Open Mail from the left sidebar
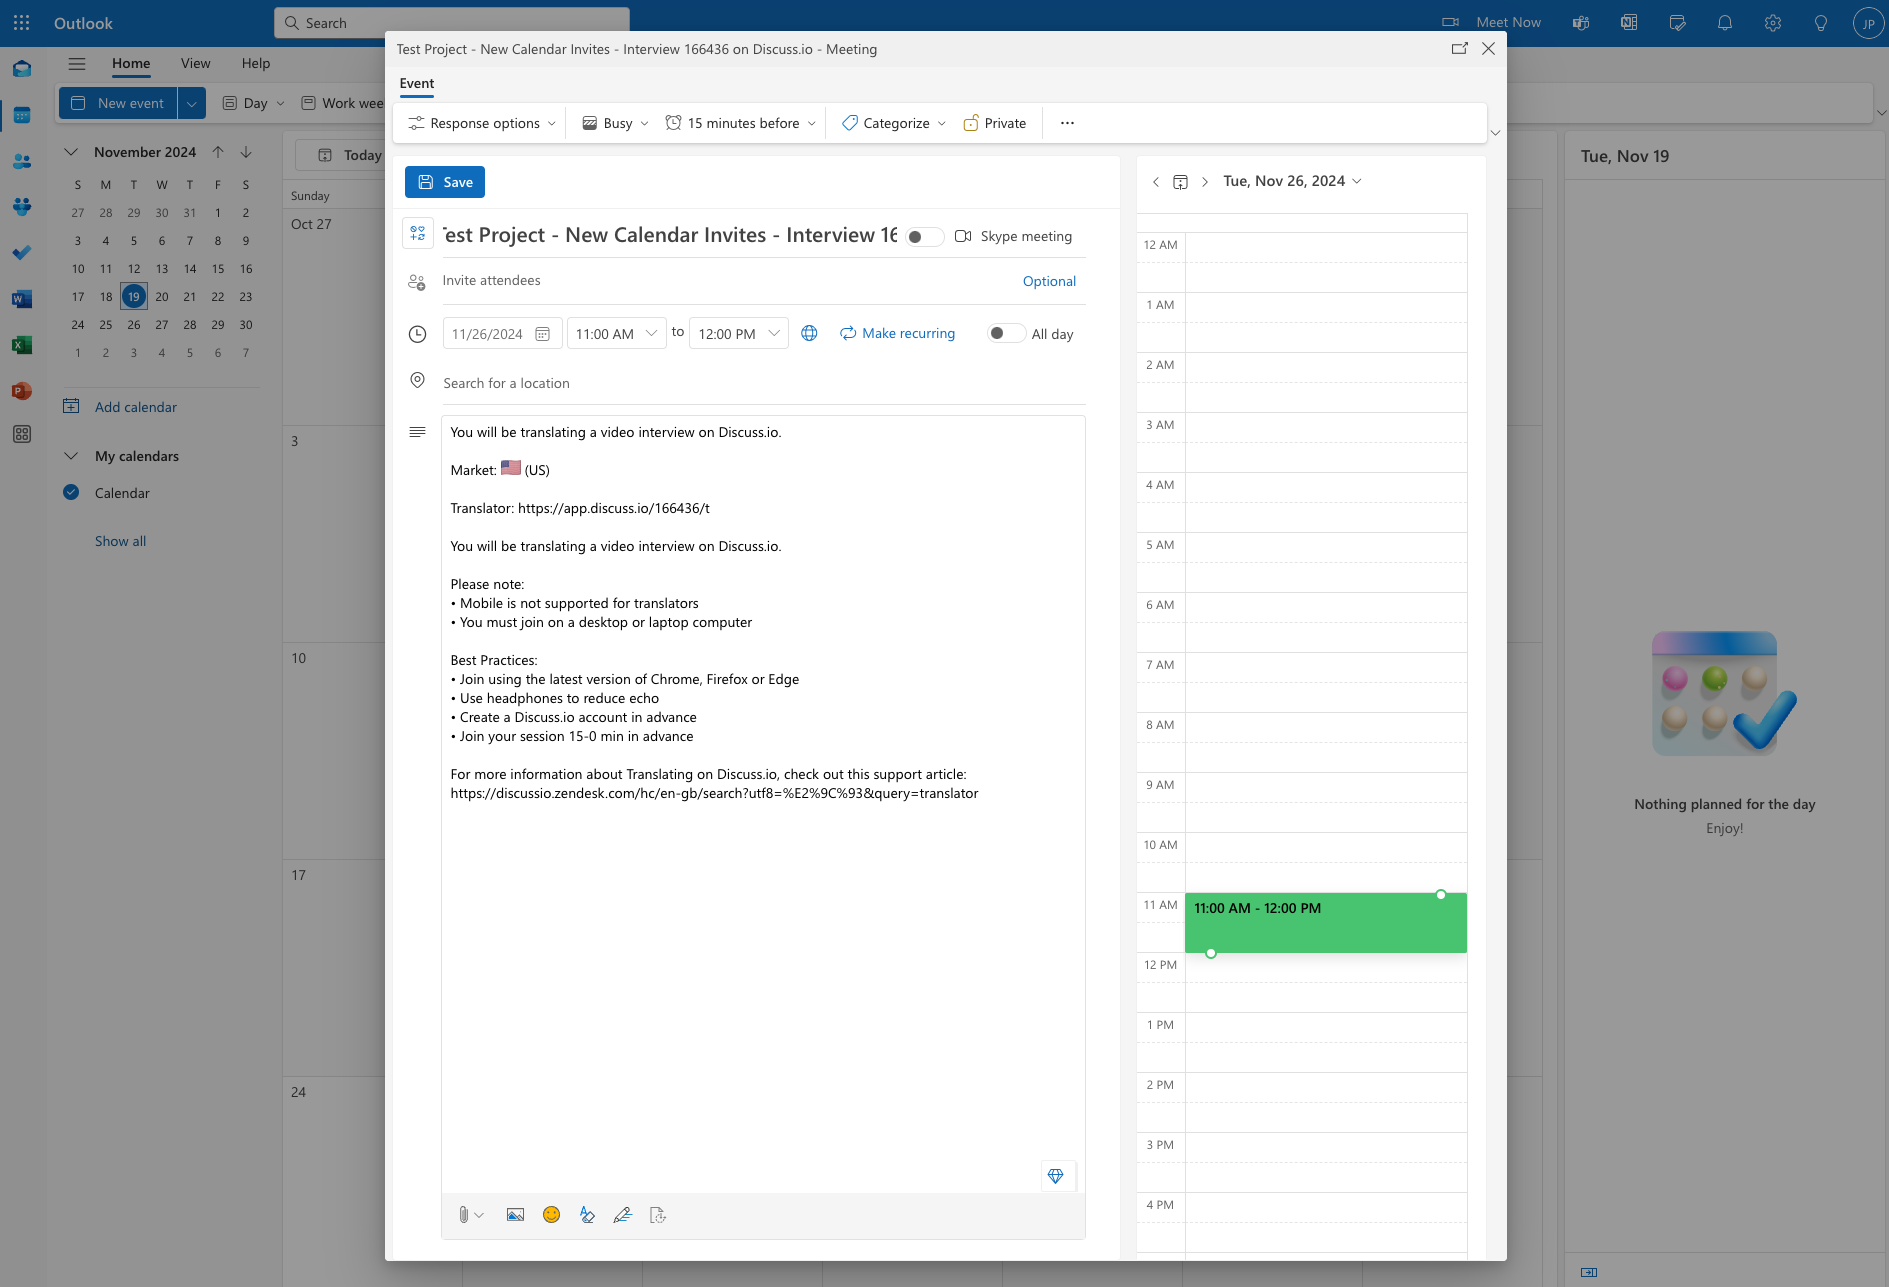The height and width of the screenshot is (1287, 1889). coord(22,69)
